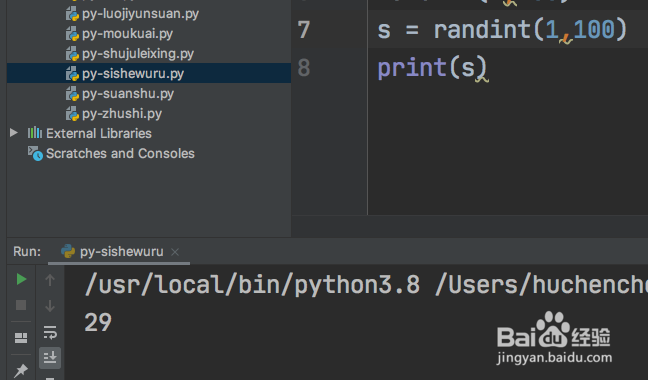This screenshot has height=380, width=648.
Task: Click the Stop process square icon
Action: (21, 305)
